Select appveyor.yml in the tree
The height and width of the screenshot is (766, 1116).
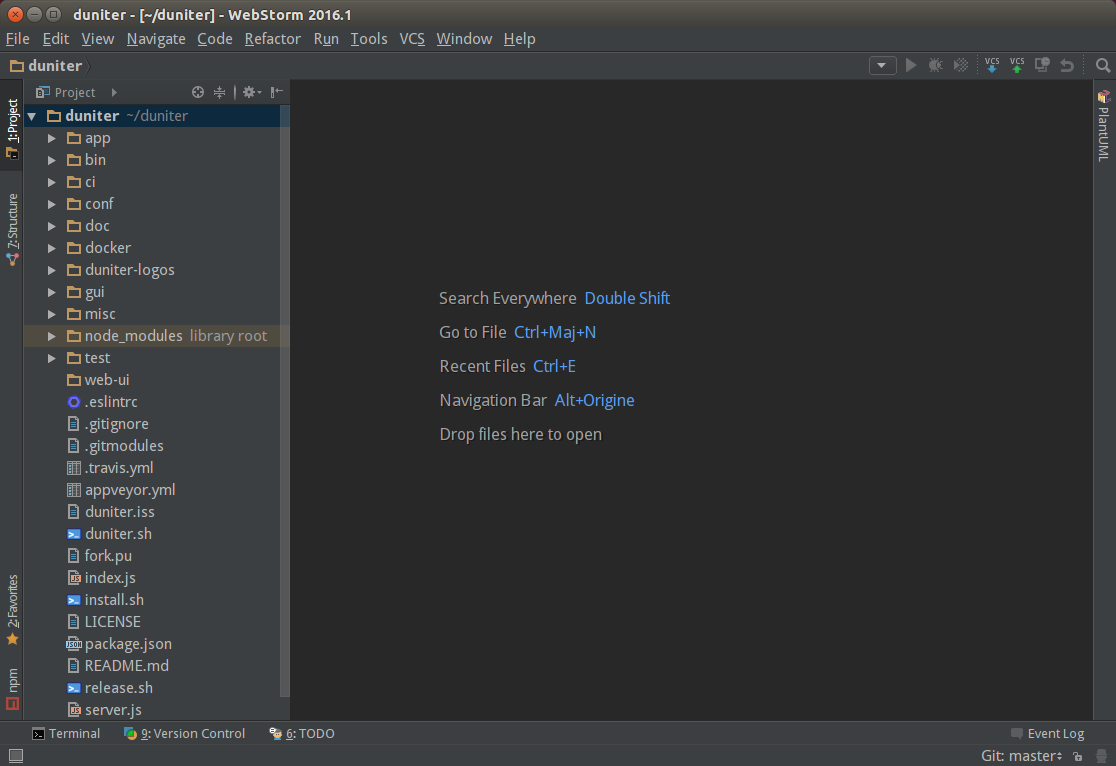[x=130, y=490]
